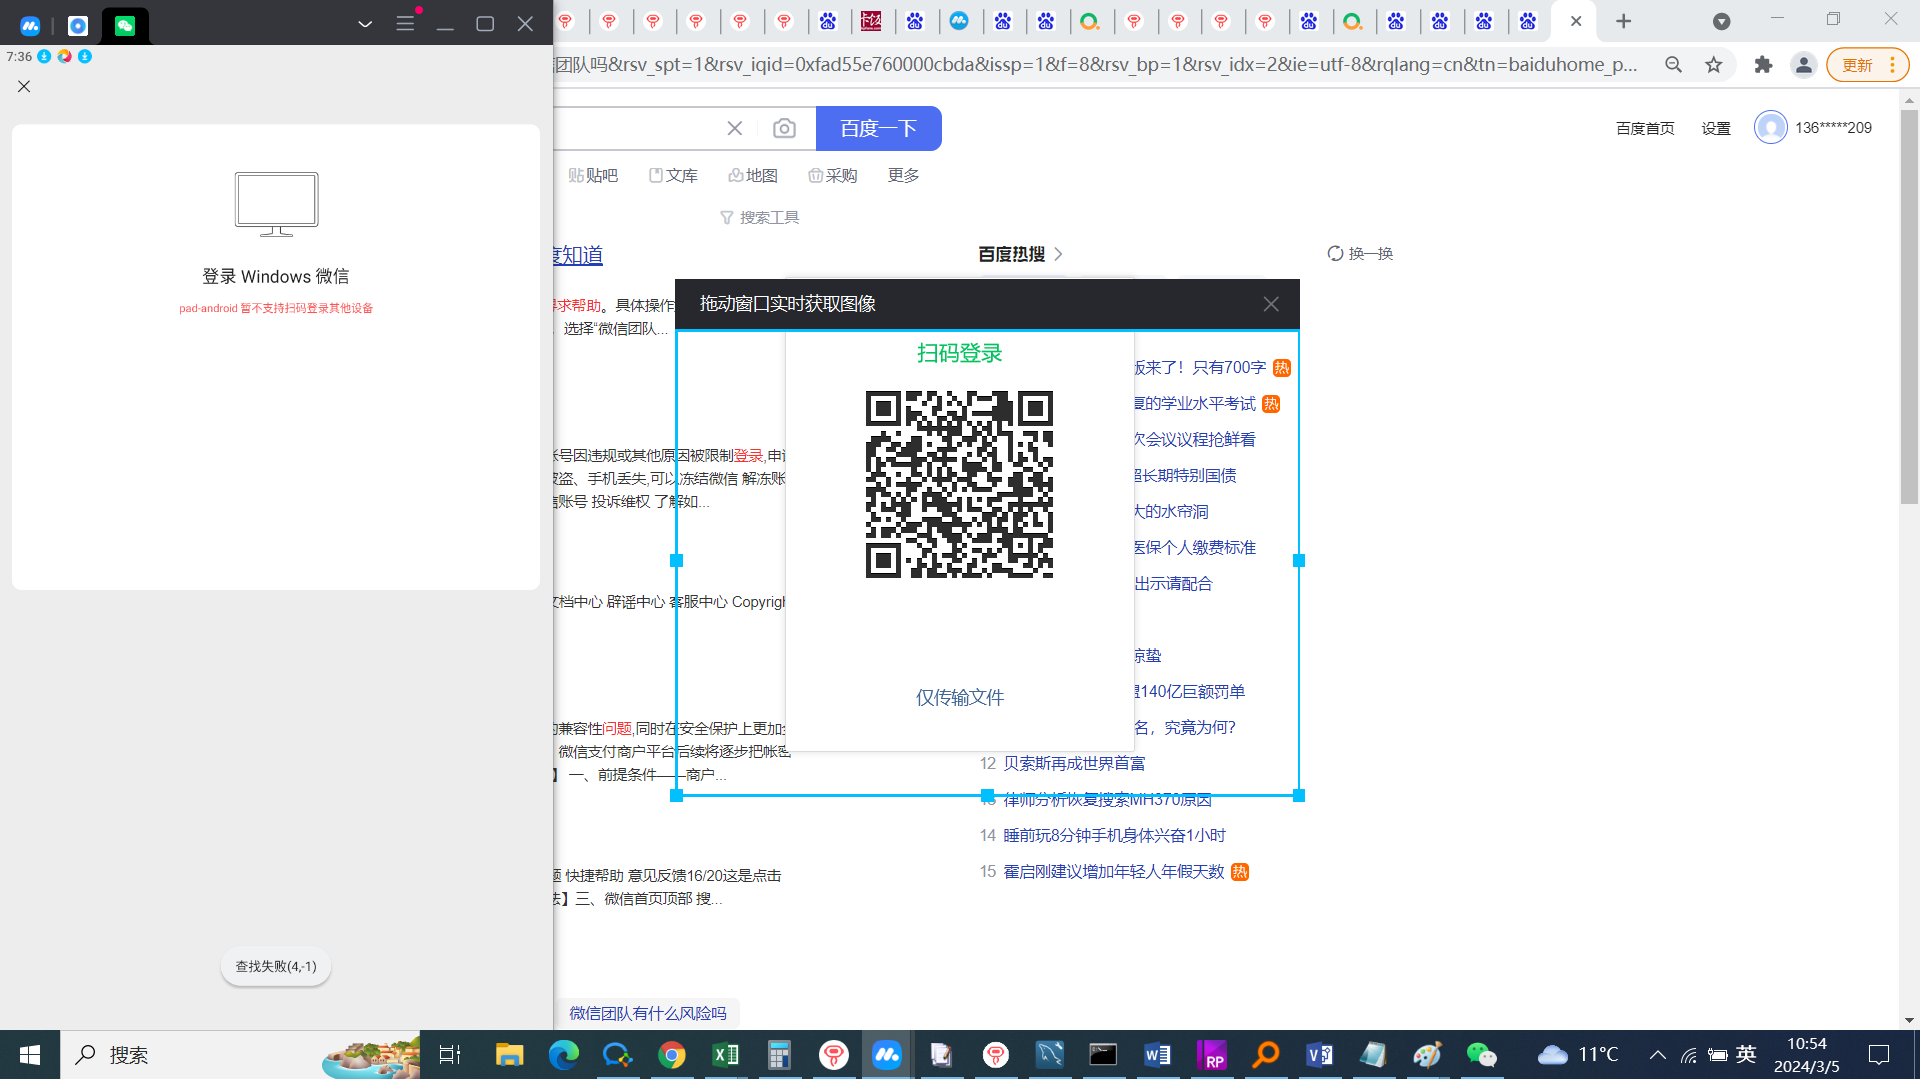Bookmark this page with the star icon
The image size is (1920, 1079).
(x=1714, y=65)
